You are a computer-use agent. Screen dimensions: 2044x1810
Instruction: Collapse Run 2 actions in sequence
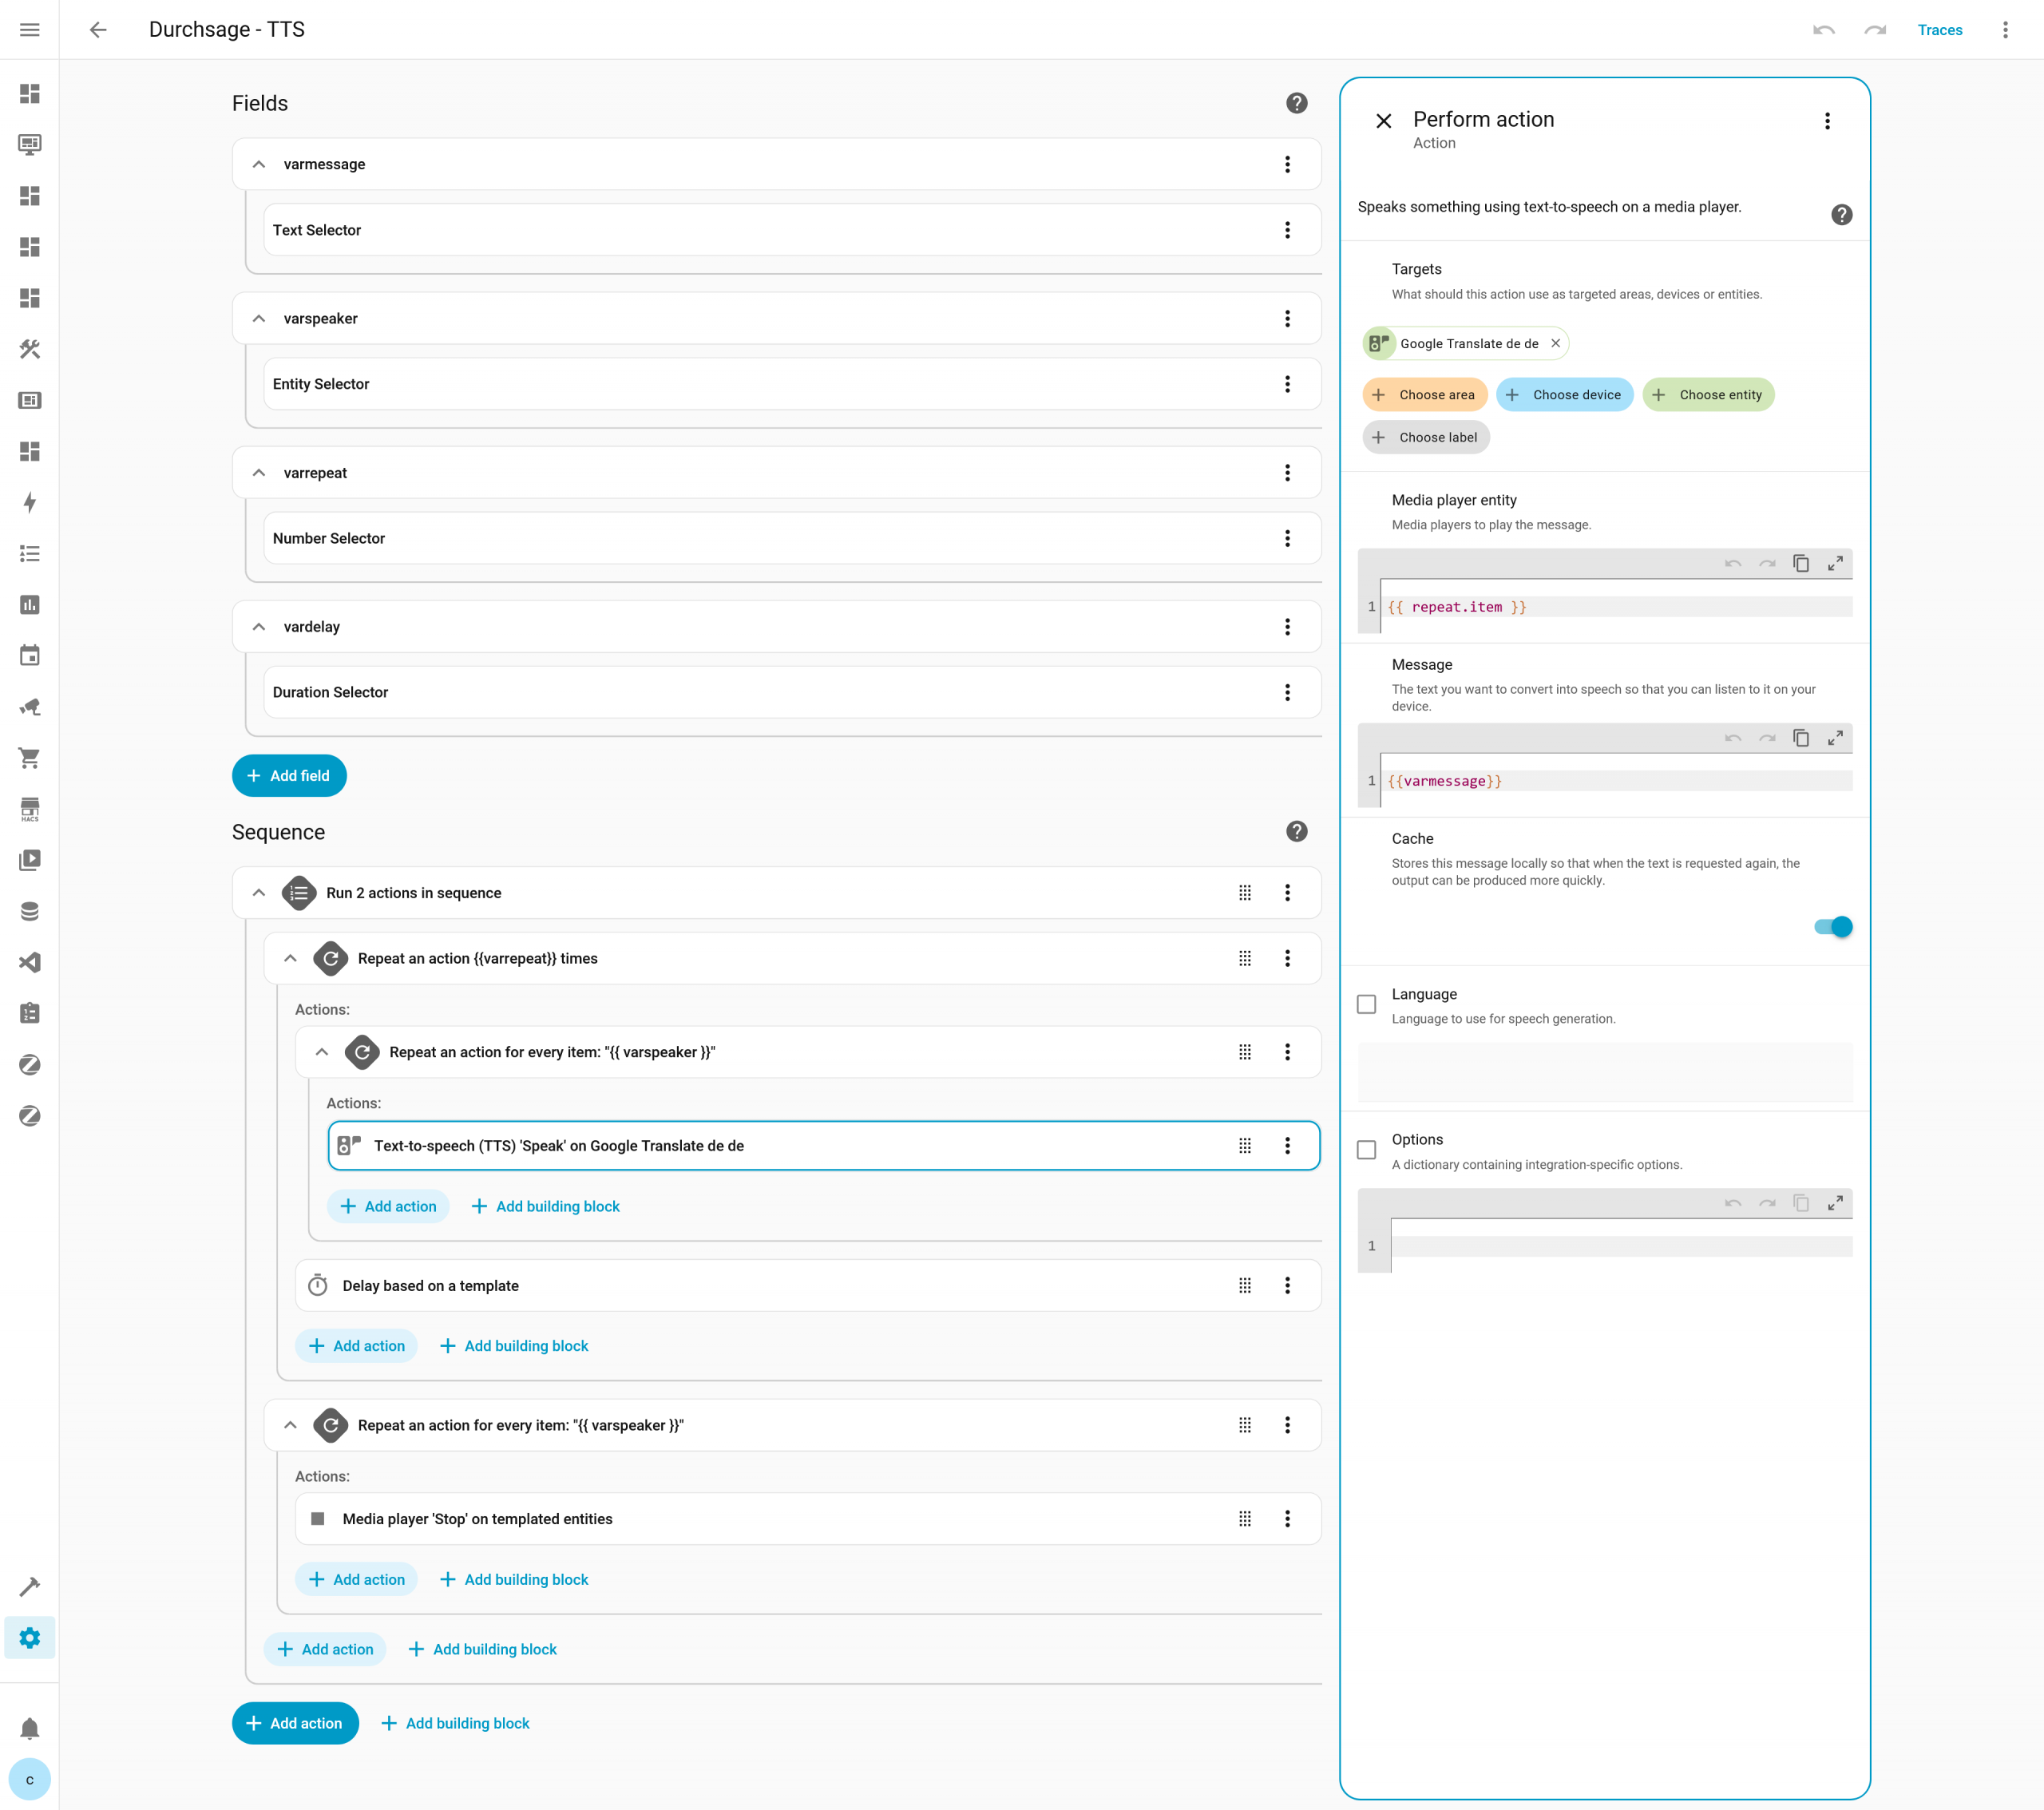(259, 893)
